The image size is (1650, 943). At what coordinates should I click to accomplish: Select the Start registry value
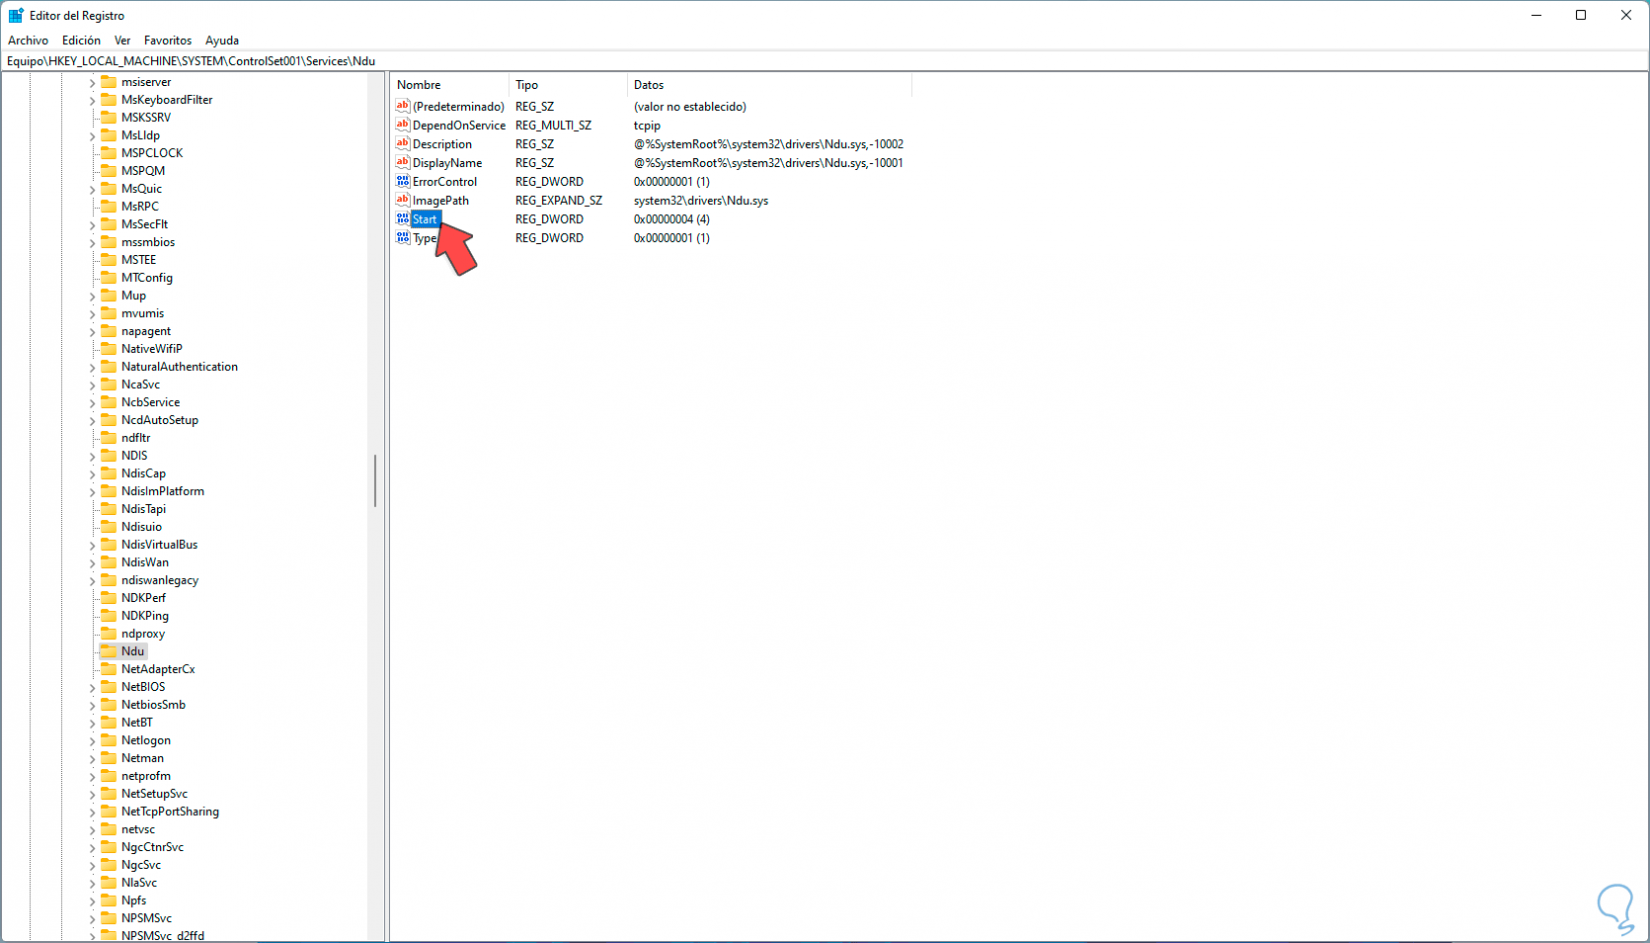pos(425,219)
